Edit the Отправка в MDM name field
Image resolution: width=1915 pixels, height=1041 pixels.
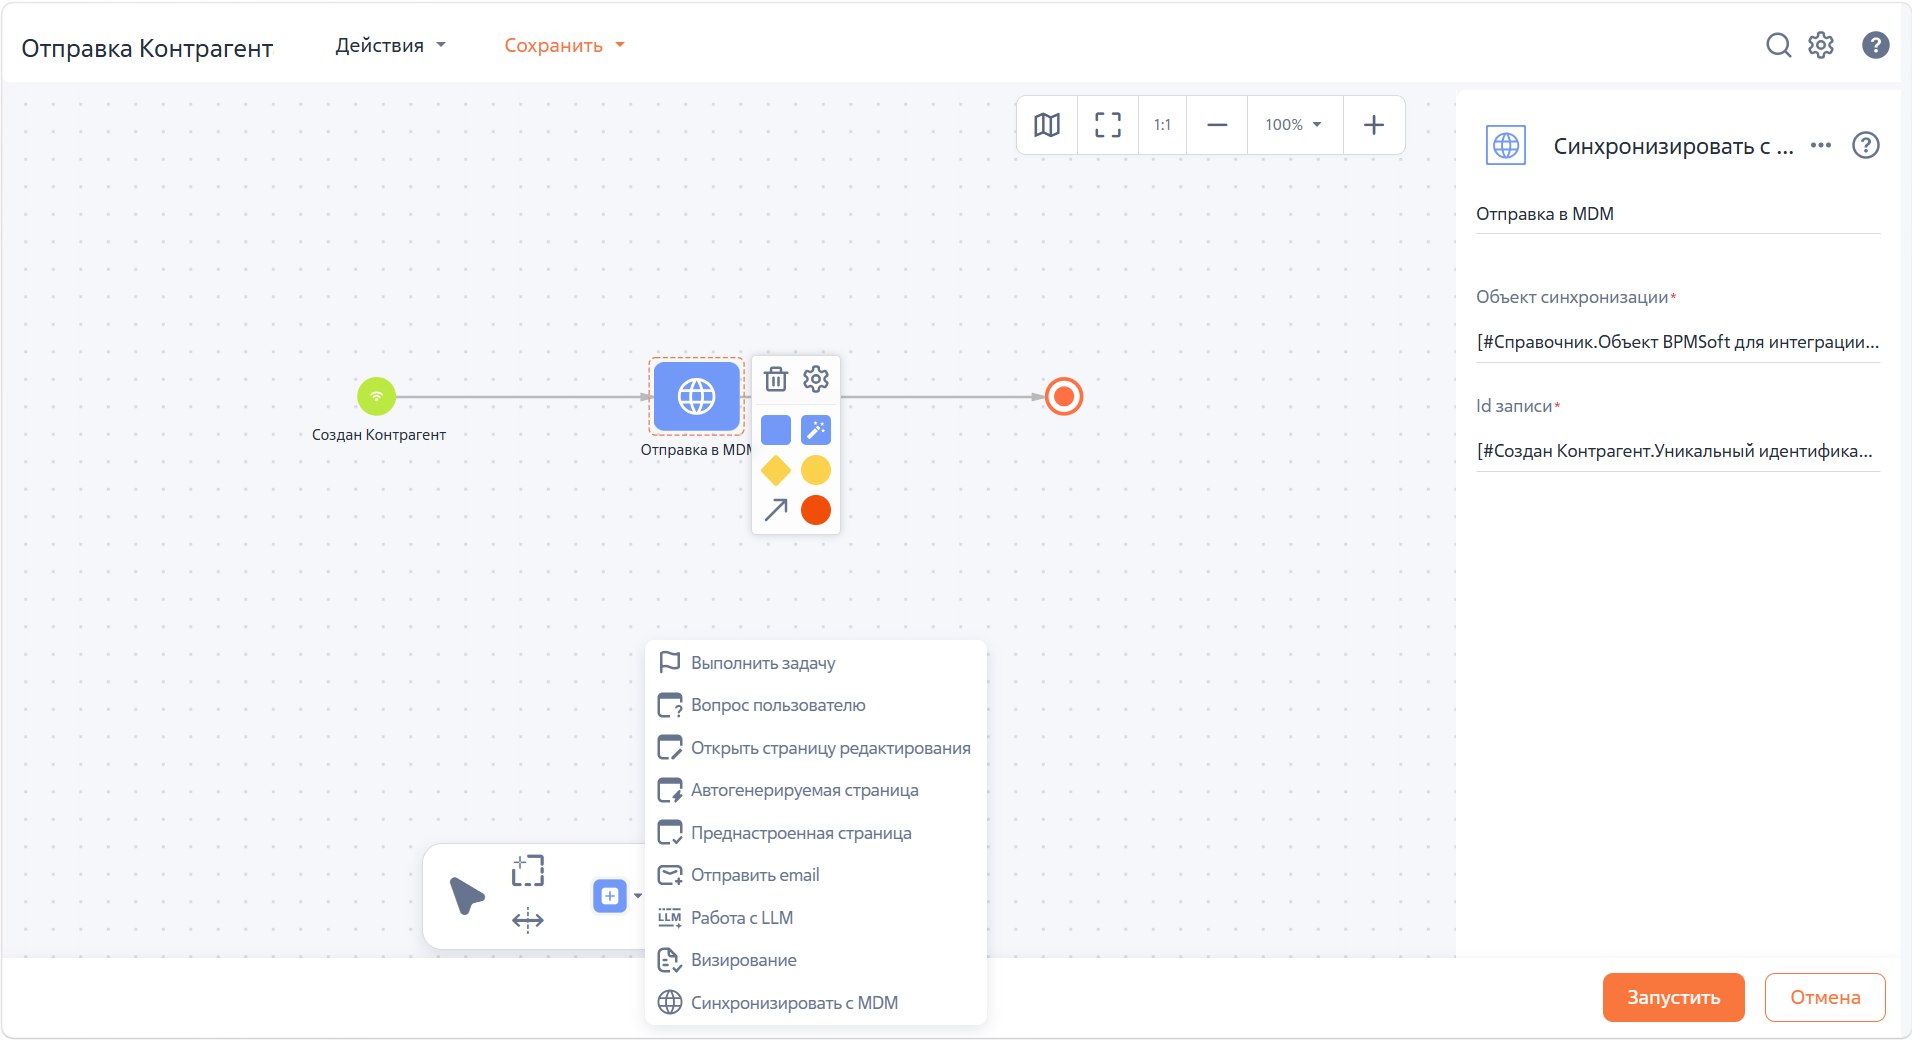pos(1677,214)
